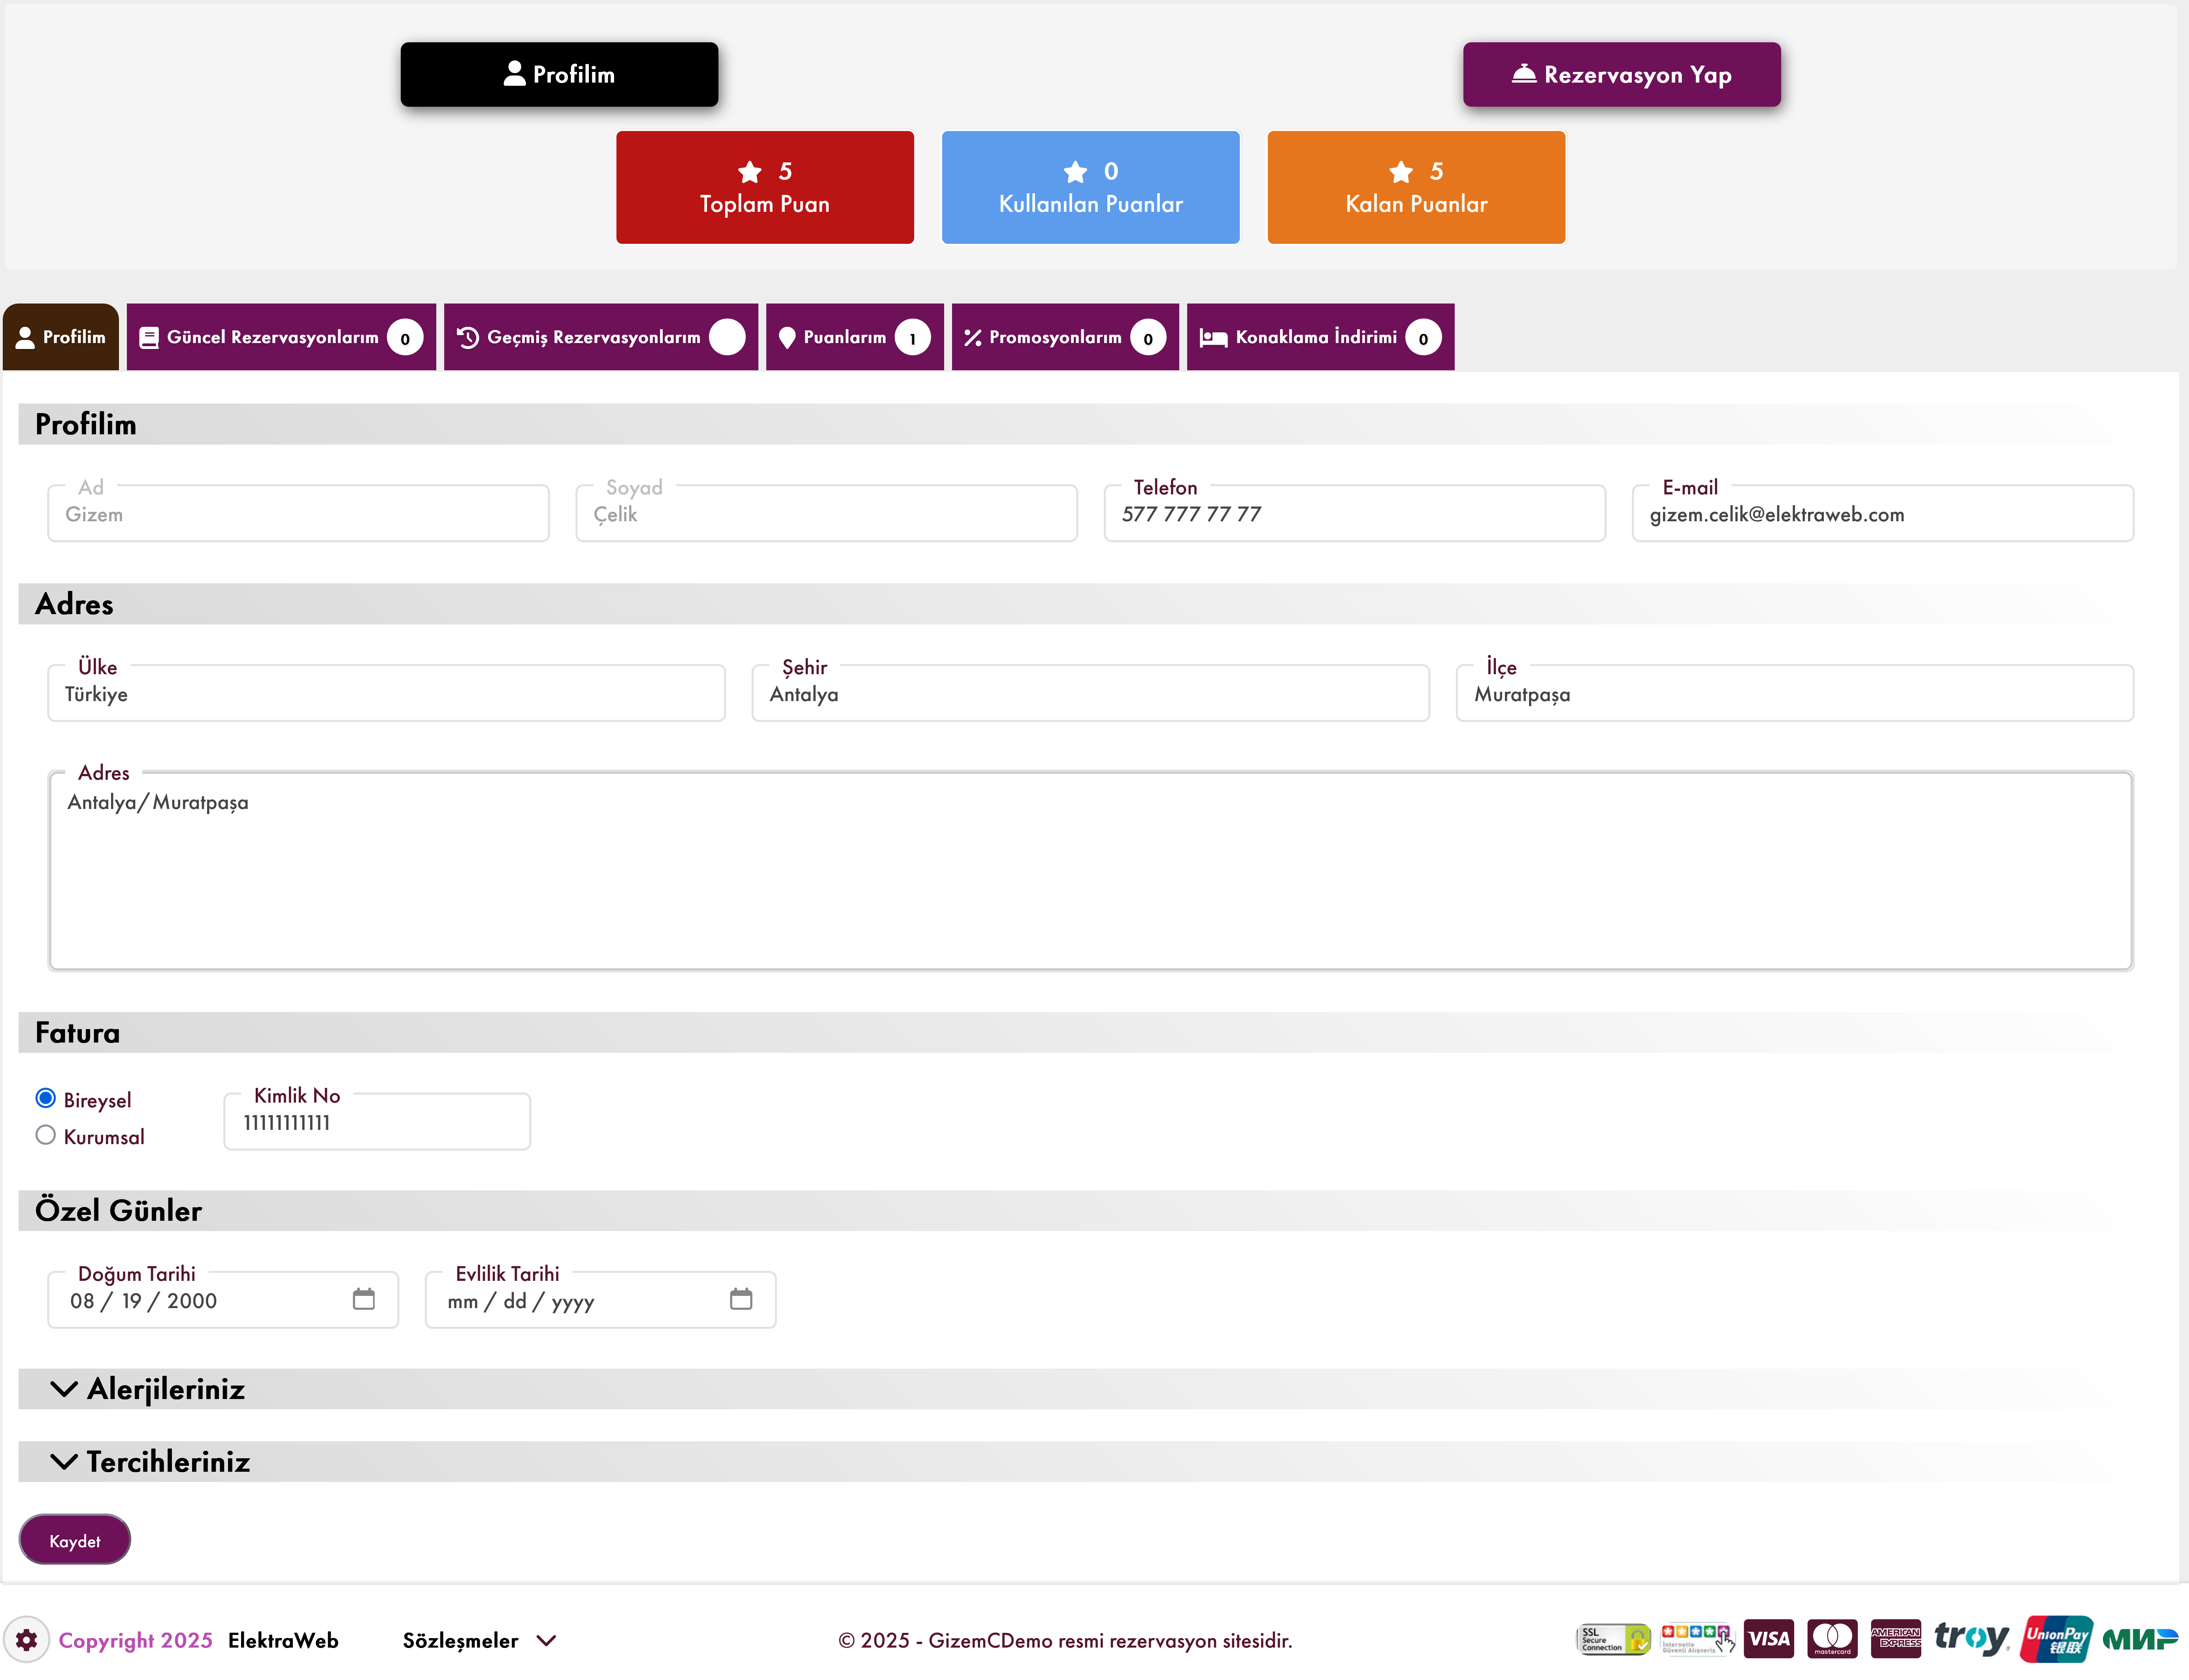Click the count badge on Konaklama İndirimi tab

point(1423,337)
